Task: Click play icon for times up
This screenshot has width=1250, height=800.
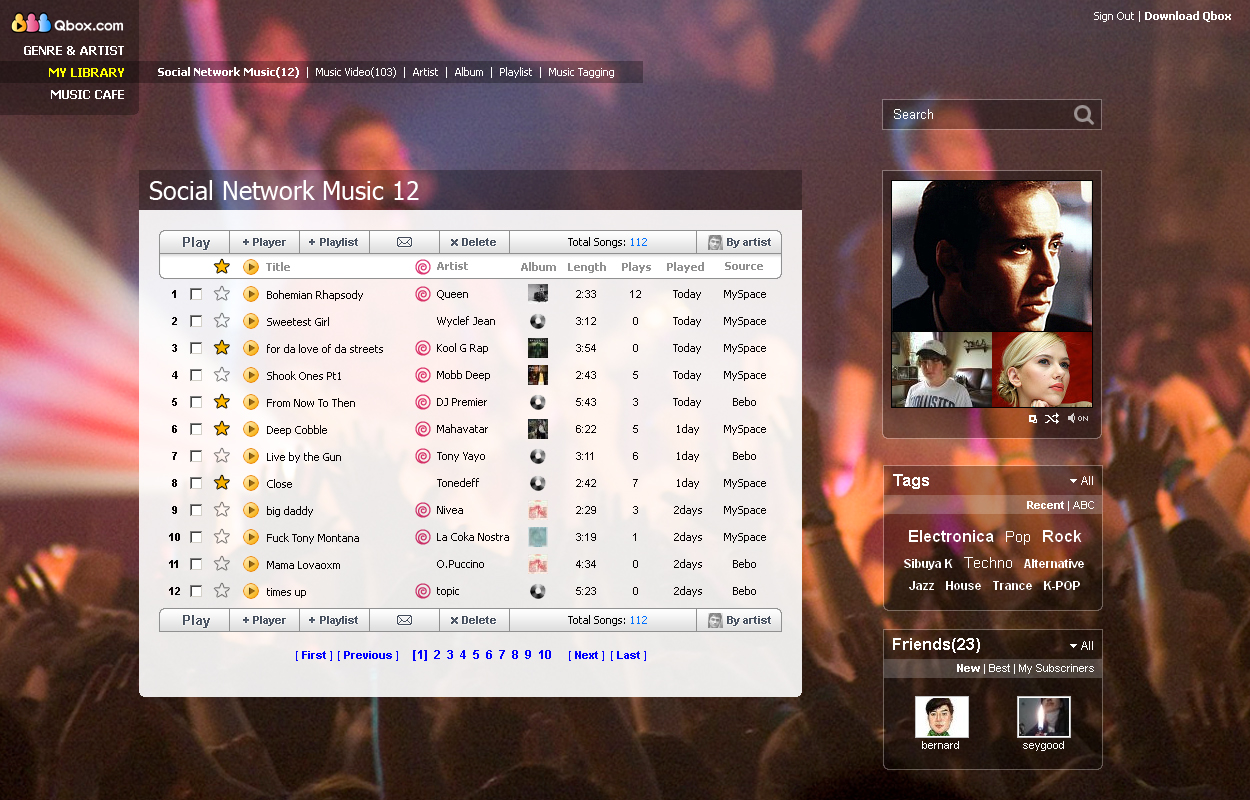Action: point(251,591)
